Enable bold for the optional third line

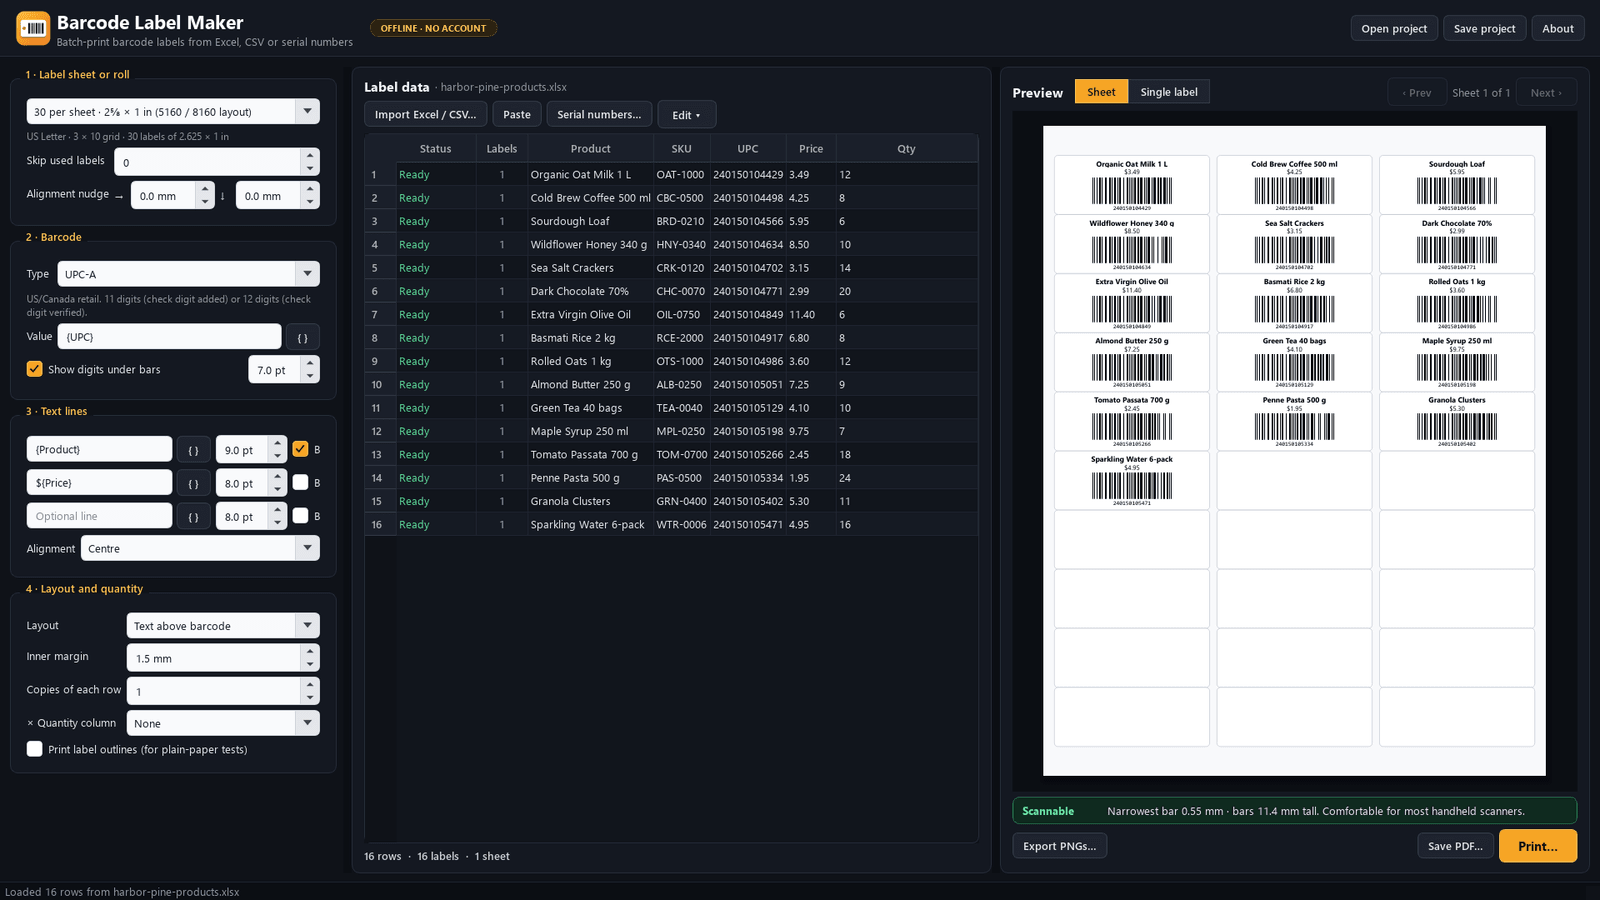point(300,516)
